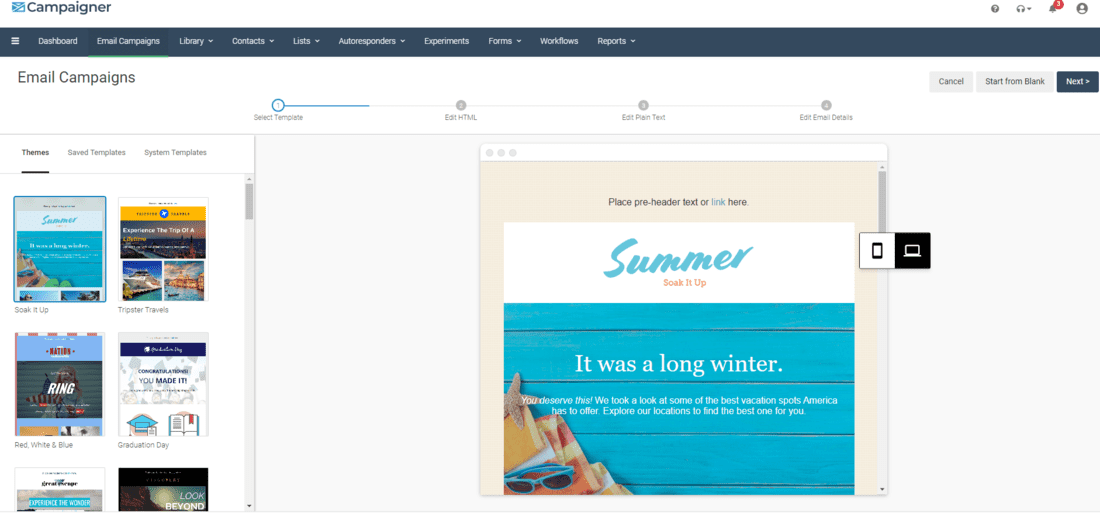Image resolution: width=1100 pixels, height=513 pixels.
Task: Open the Saved Templates tab
Action: (97, 153)
